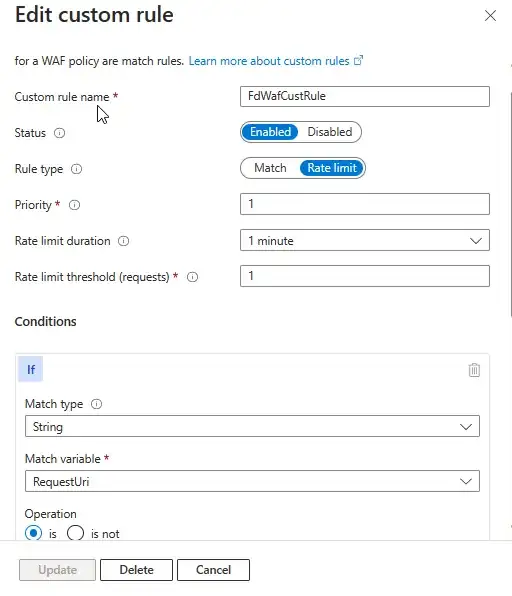The height and width of the screenshot is (596, 512).
Task: Click the Priority info icon
Action: pyautogui.click(x=75, y=205)
